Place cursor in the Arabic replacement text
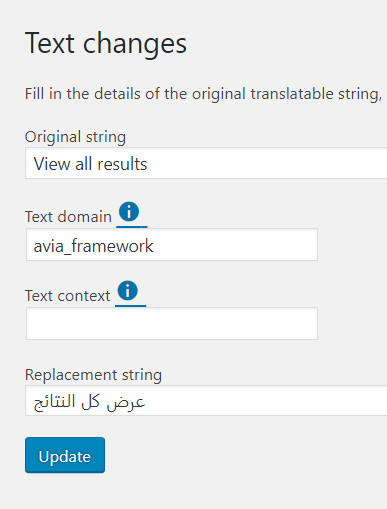 tap(89, 402)
